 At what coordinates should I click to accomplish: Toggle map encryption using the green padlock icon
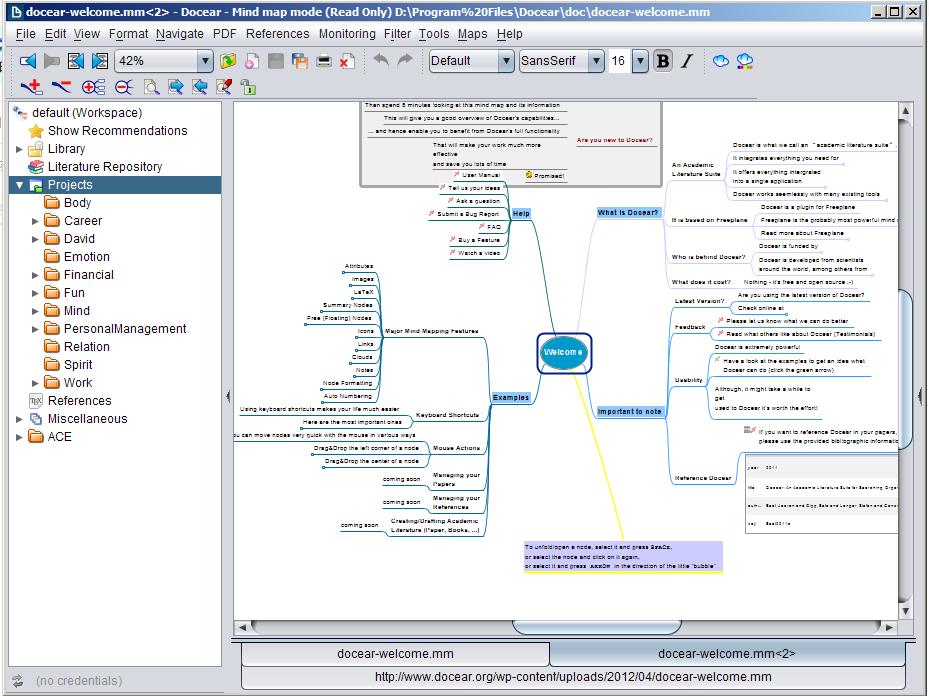coord(248,87)
